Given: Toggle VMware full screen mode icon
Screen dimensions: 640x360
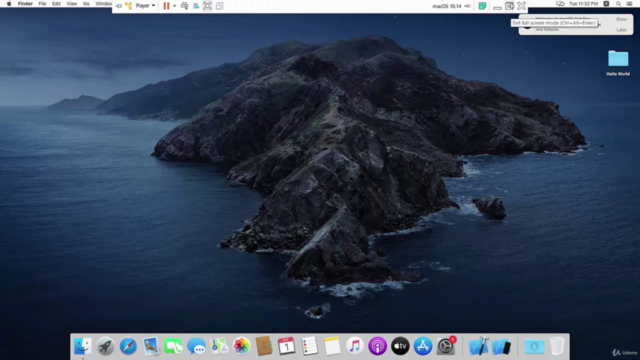Looking at the screenshot, I should 207,6.
